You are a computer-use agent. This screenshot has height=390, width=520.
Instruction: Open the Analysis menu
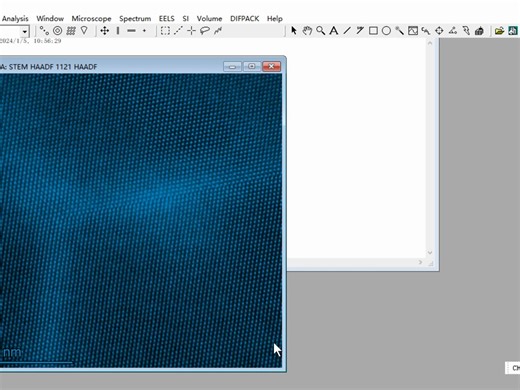(15, 19)
